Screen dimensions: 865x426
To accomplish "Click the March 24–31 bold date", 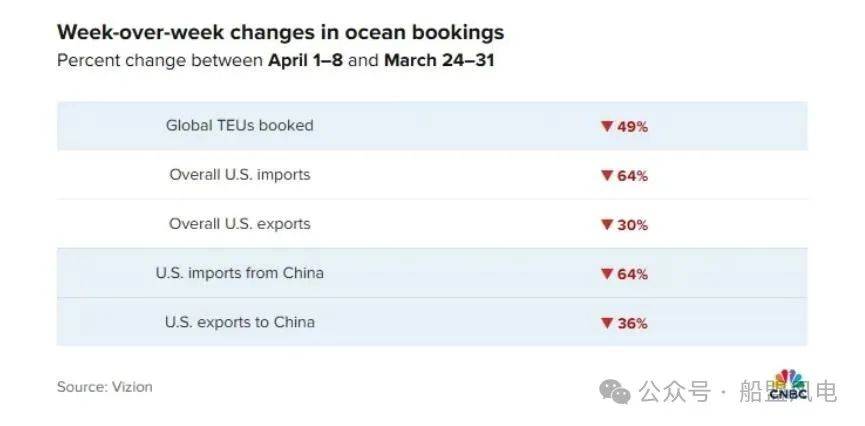I will pos(439,60).
